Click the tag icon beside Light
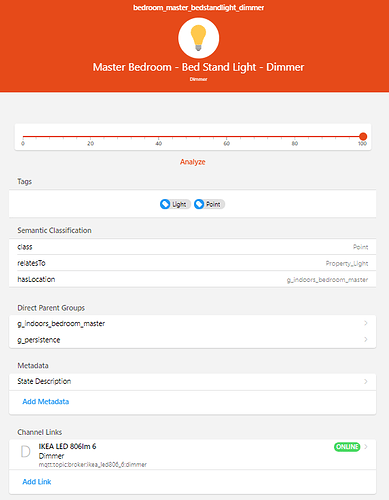Screen dimensions: 389x500 (165, 204)
